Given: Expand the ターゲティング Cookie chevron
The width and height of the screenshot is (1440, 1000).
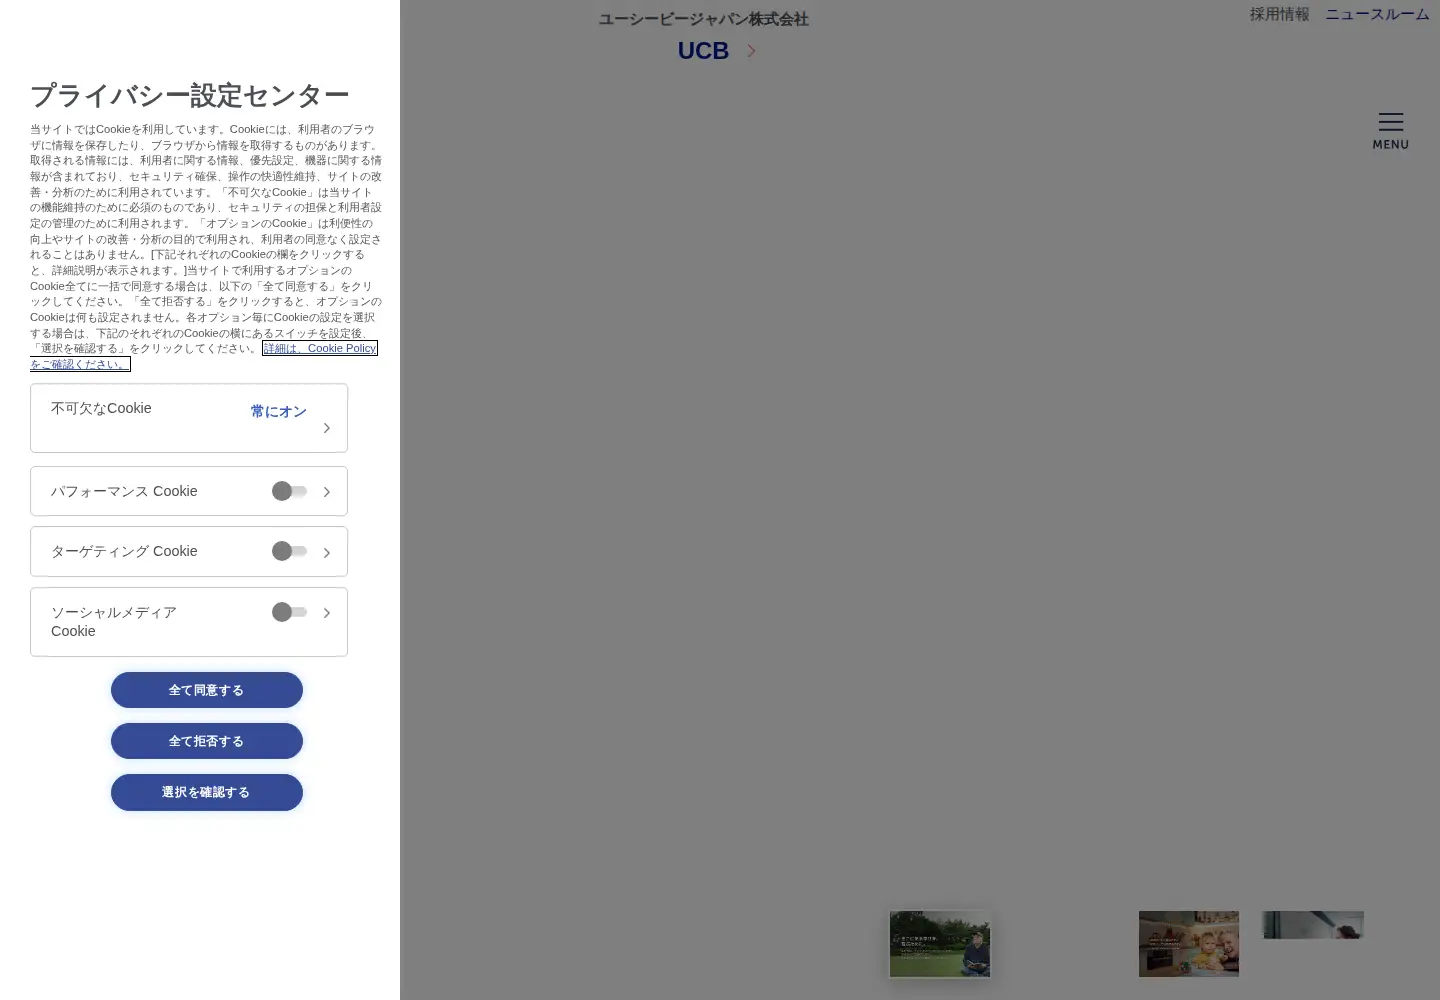Looking at the screenshot, I should 326,553.
